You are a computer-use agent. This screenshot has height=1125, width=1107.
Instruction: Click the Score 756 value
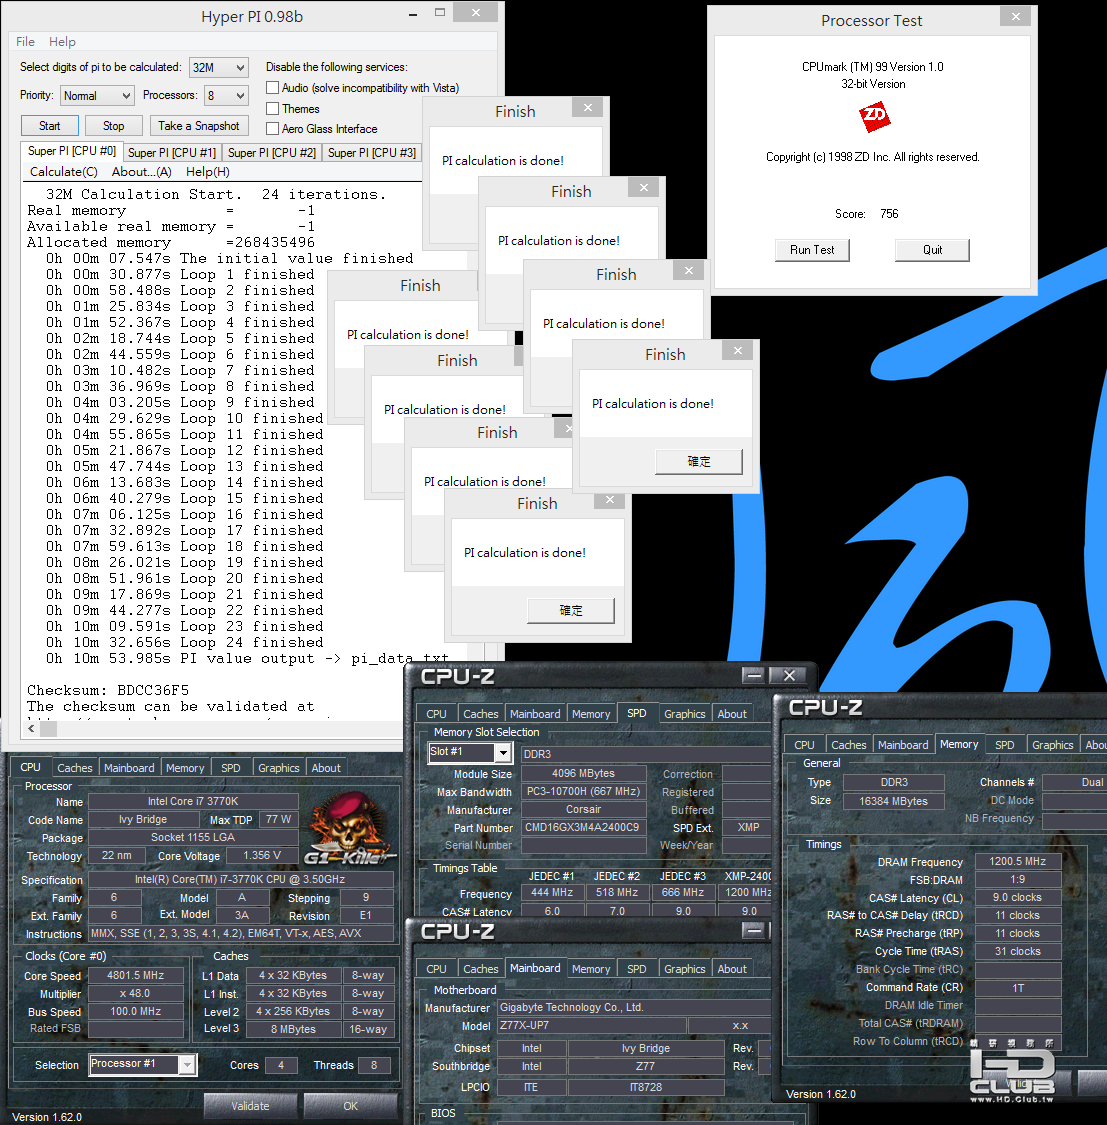point(889,214)
